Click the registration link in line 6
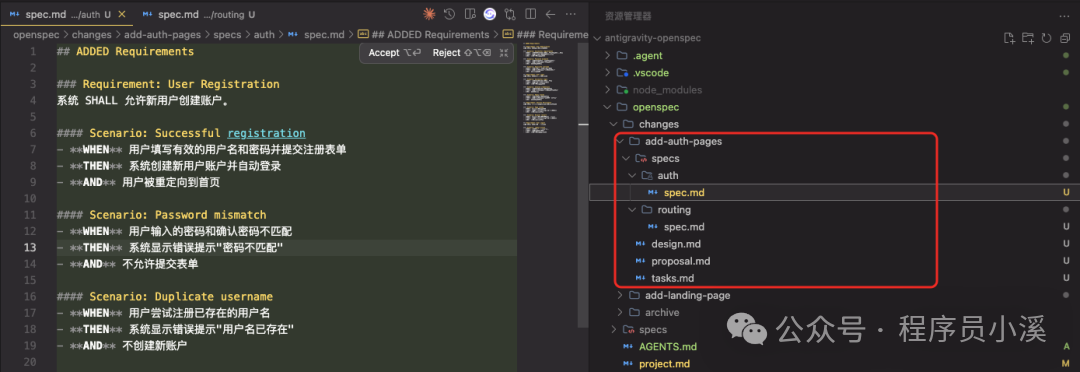This screenshot has height=372, width=1080. click(x=267, y=133)
